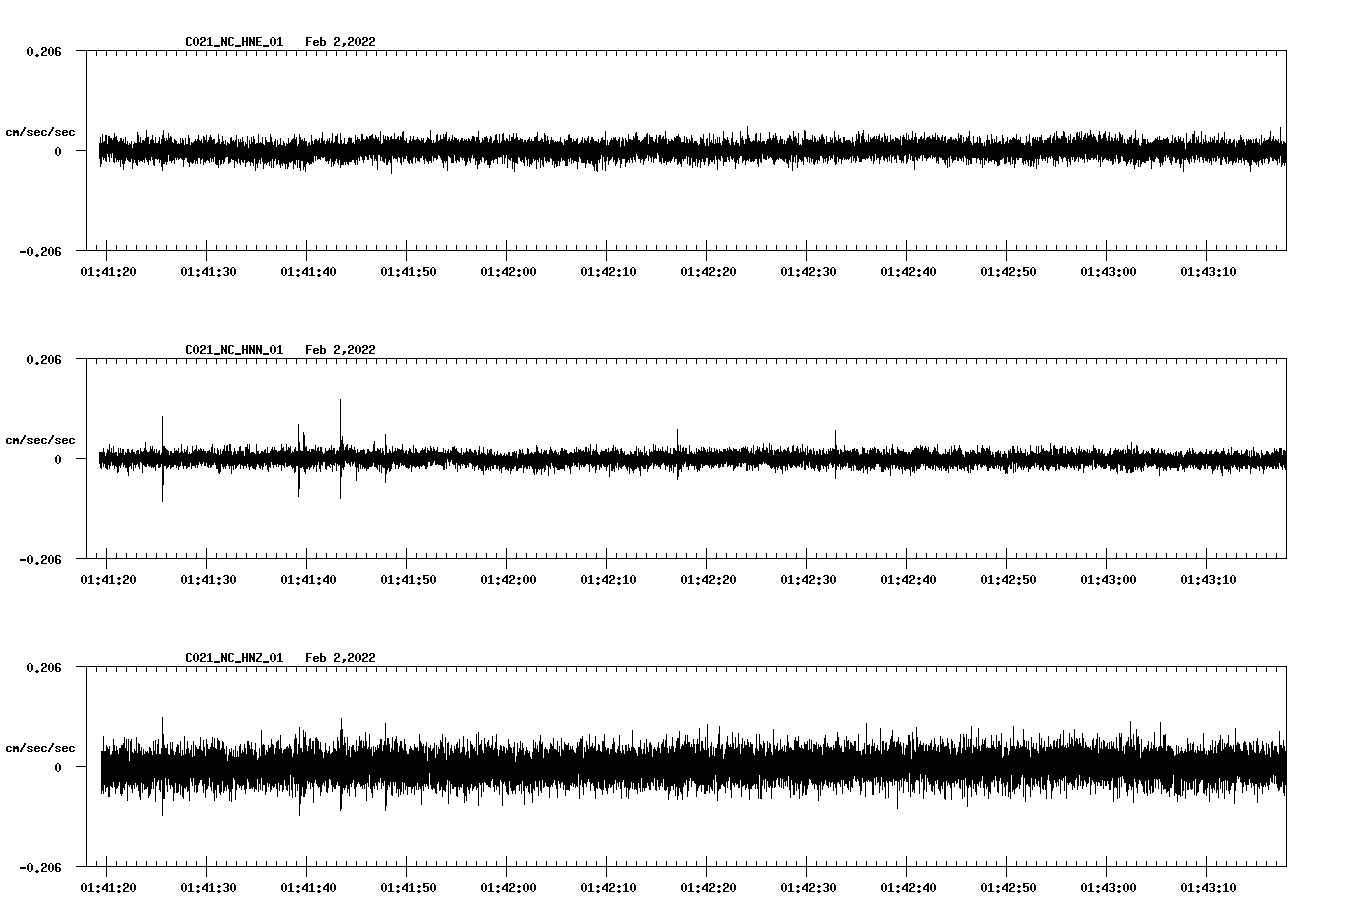Click the 01:42:10 time label under HNE plot
1358x924 pixels.
coord(608,272)
